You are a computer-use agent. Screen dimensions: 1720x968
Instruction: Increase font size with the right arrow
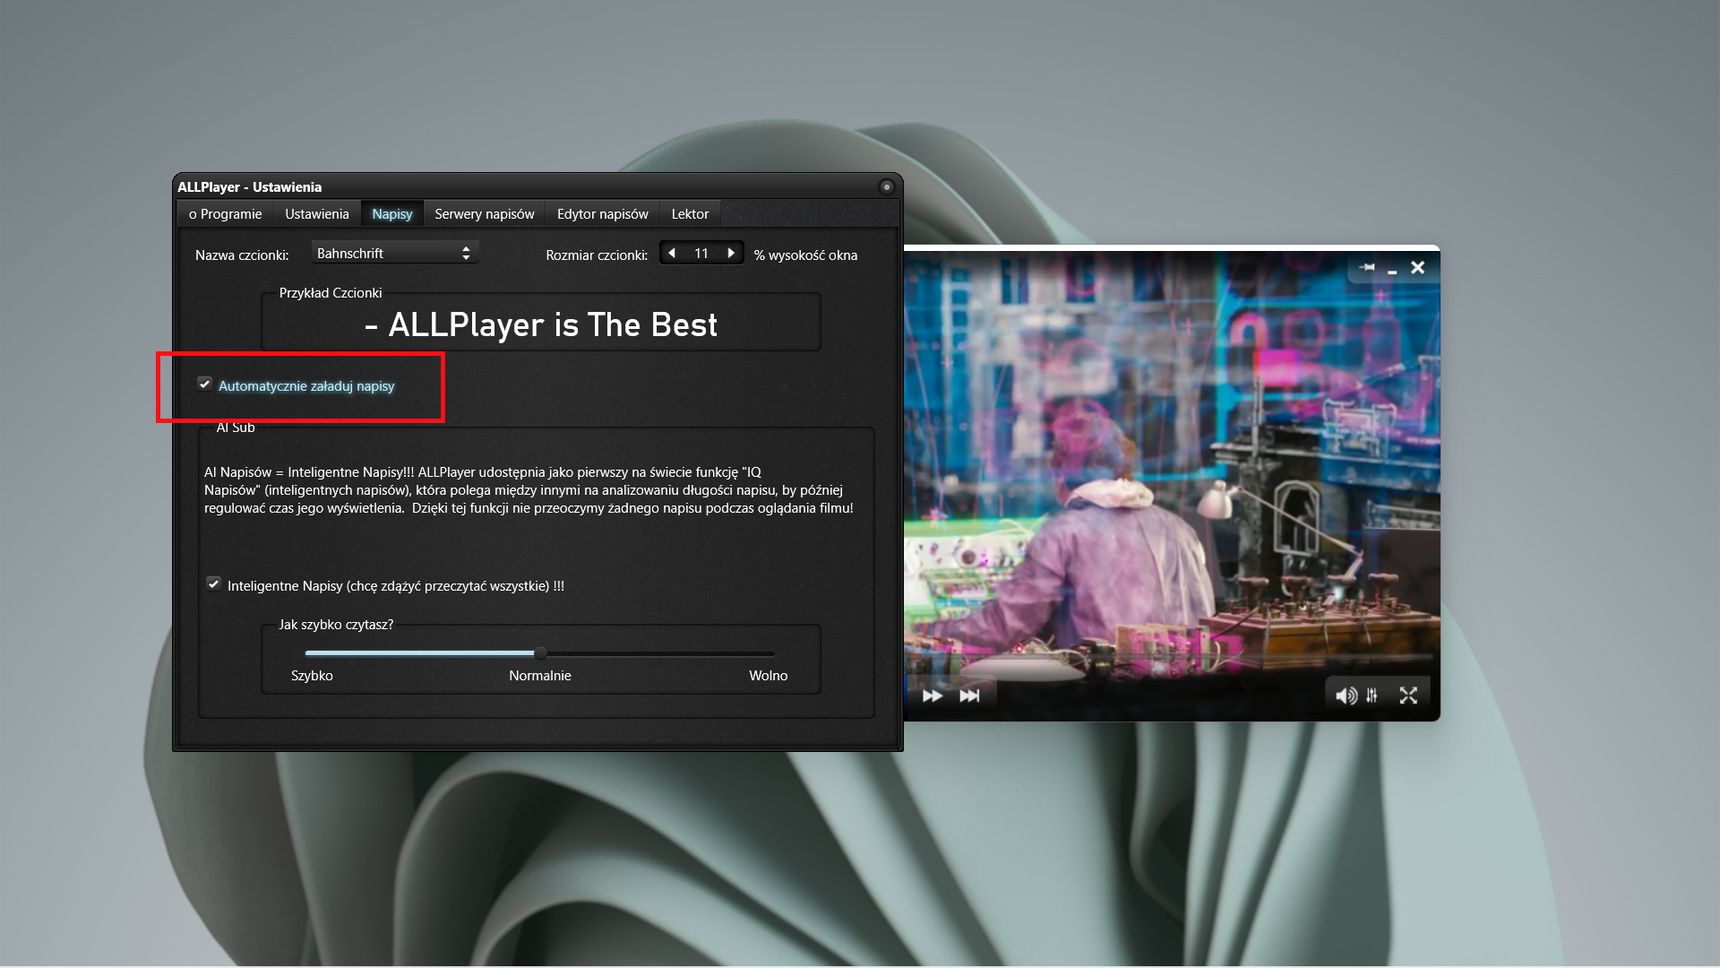pyautogui.click(x=731, y=253)
